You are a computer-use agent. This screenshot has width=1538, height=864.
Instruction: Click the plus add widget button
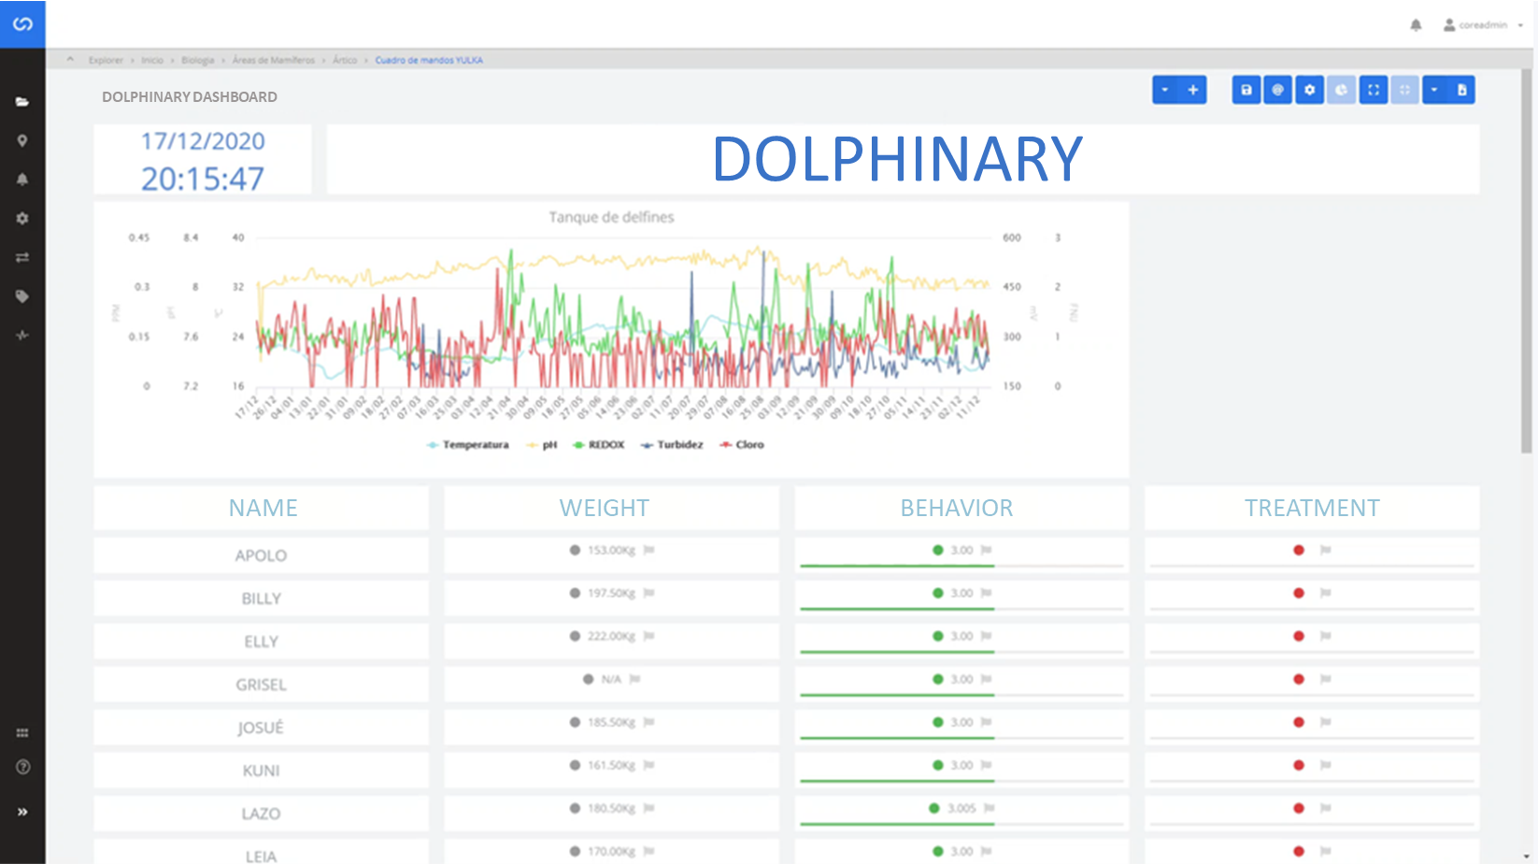pyautogui.click(x=1193, y=90)
